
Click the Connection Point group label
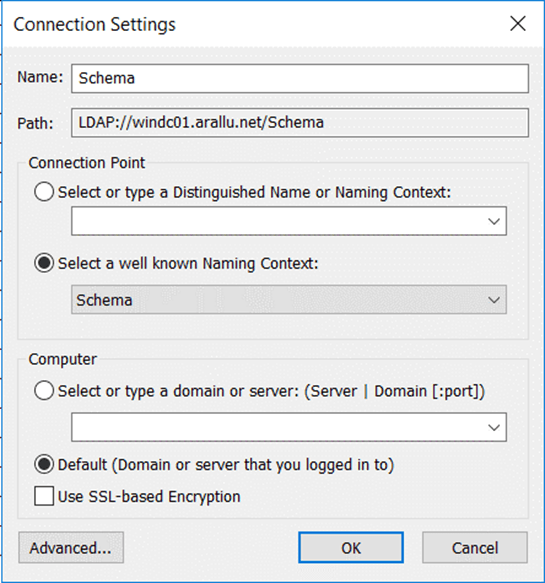pyautogui.click(x=87, y=163)
